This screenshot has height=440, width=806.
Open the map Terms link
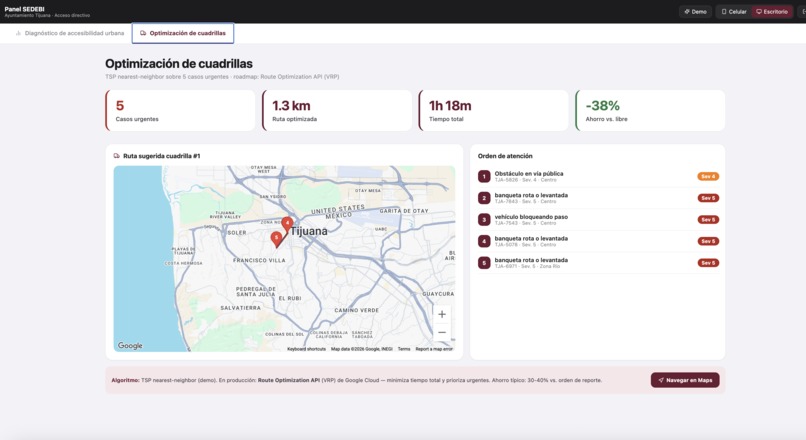pyautogui.click(x=404, y=349)
